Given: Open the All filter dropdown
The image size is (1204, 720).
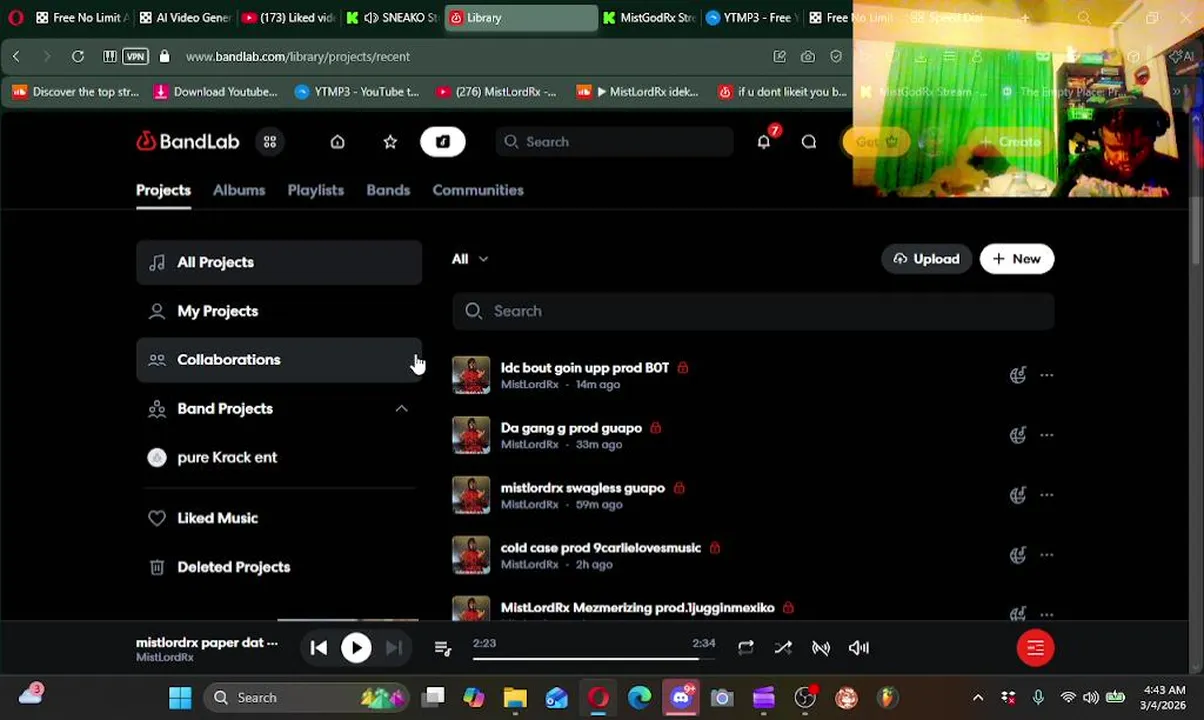Looking at the screenshot, I should click(x=470, y=259).
